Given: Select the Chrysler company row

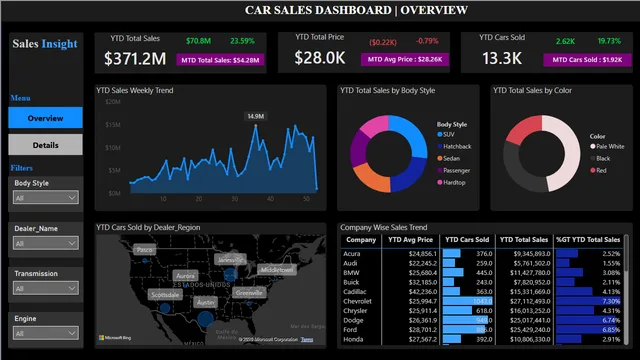Looking at the screenshot, I should (482, 311).
